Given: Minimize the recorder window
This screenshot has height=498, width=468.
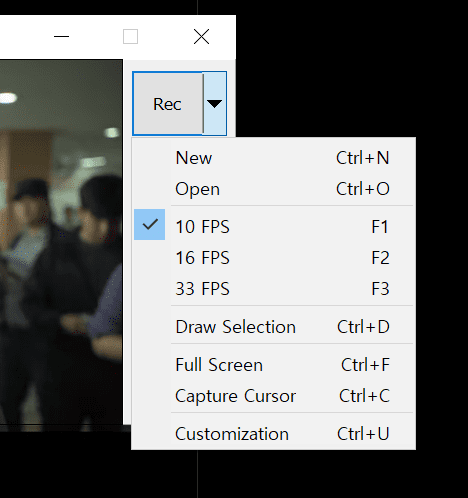Looking at the screenshot, I should pyautogui.click(x=61, y=37).
